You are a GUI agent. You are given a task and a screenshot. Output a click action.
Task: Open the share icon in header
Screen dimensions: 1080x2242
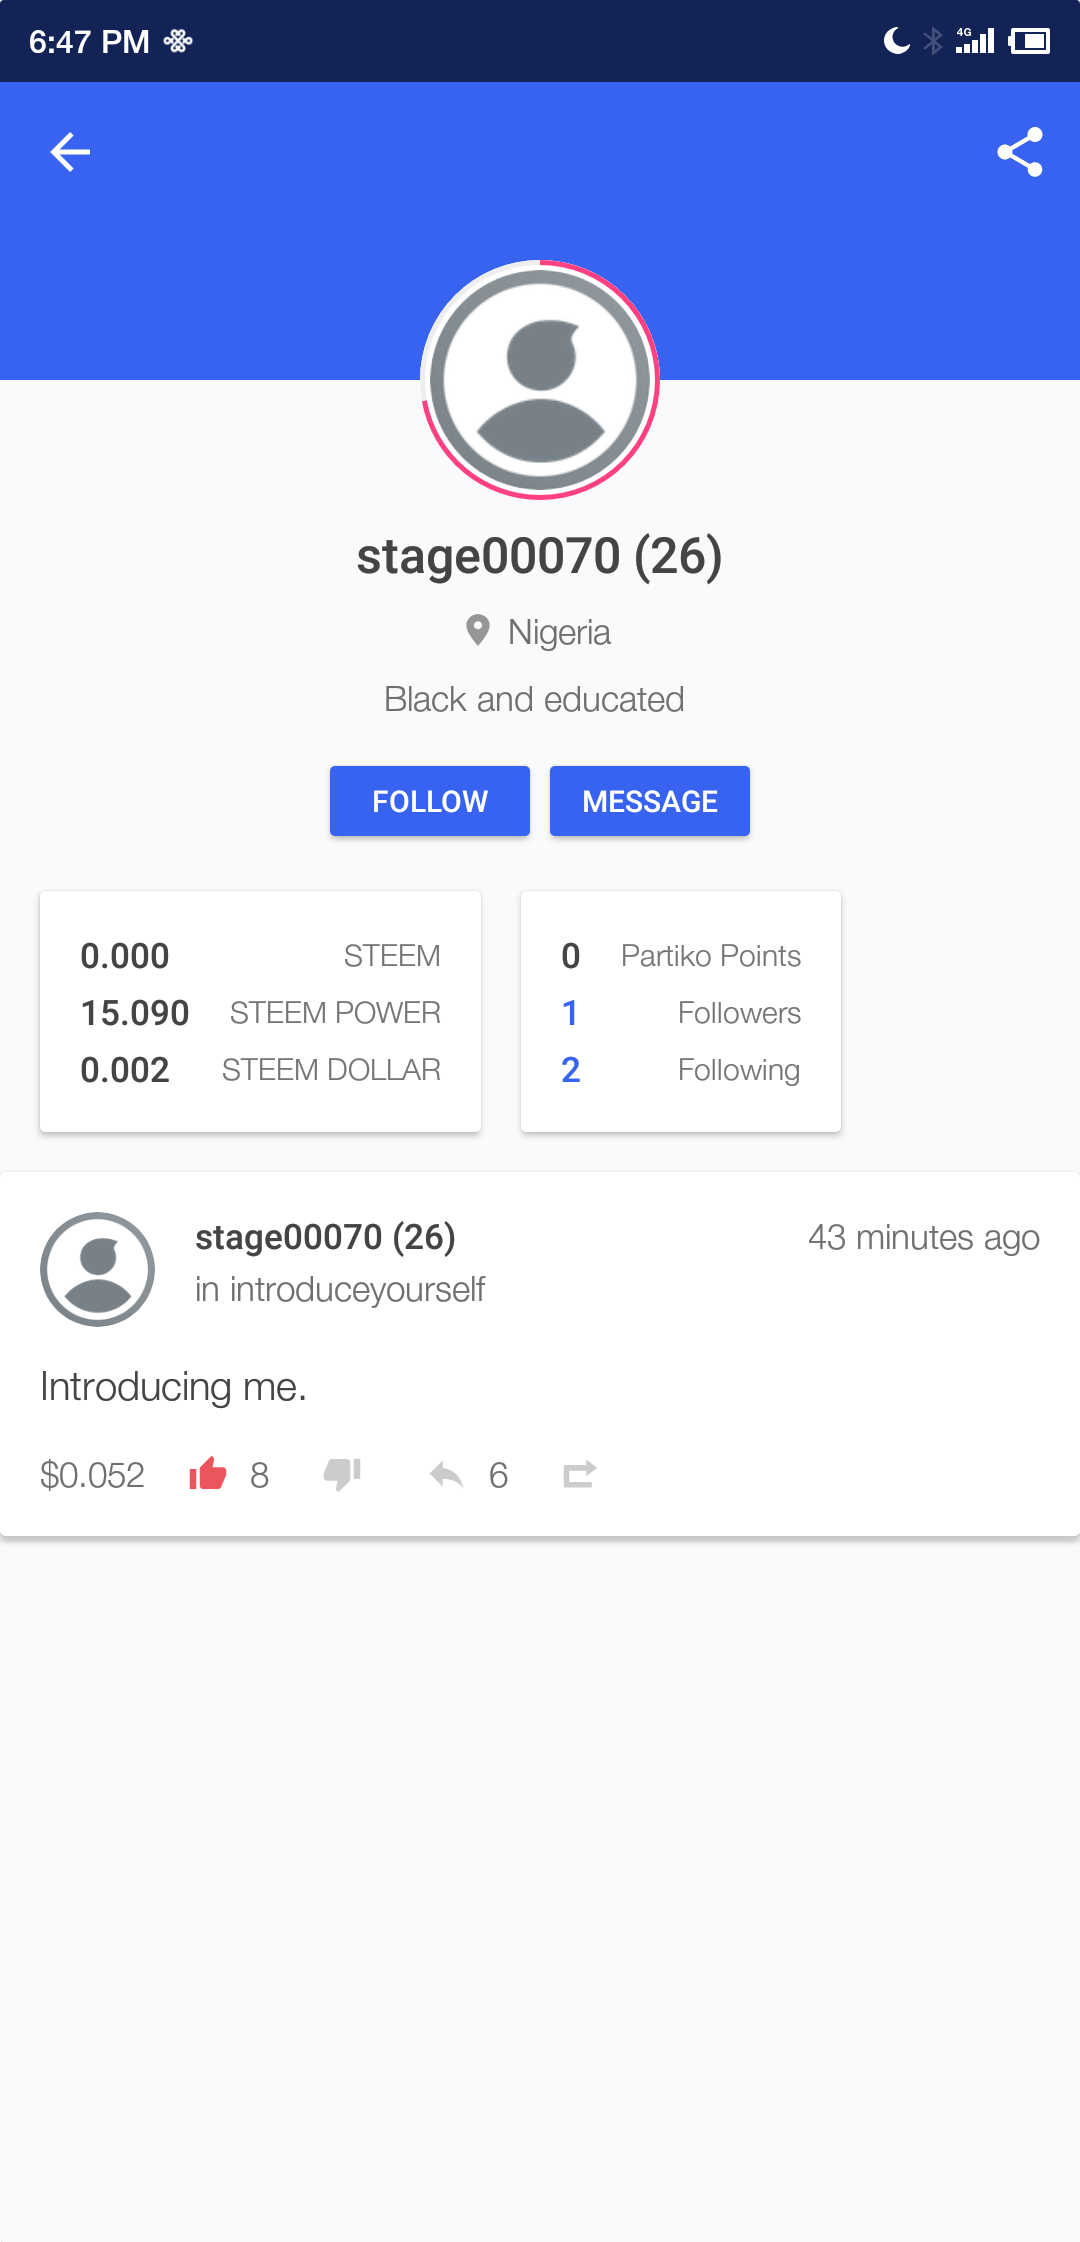pos(1019,152)
